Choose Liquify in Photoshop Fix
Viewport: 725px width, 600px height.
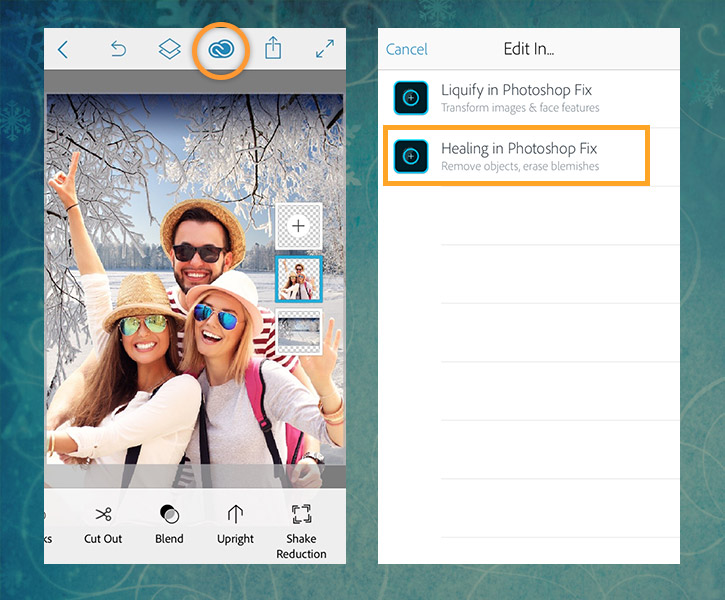(x=528, y=98)
